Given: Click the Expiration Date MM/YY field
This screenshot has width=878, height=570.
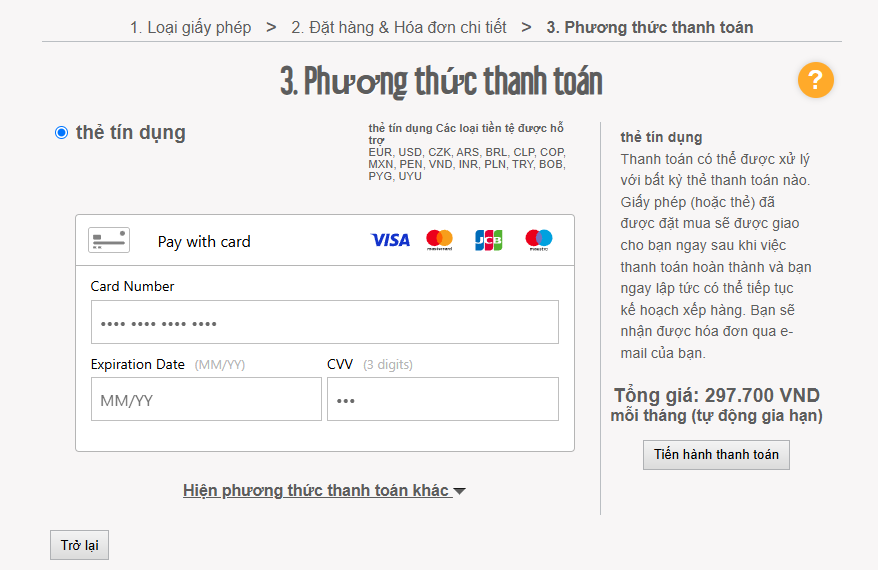Looking at the screenshot, I should 206,400.
